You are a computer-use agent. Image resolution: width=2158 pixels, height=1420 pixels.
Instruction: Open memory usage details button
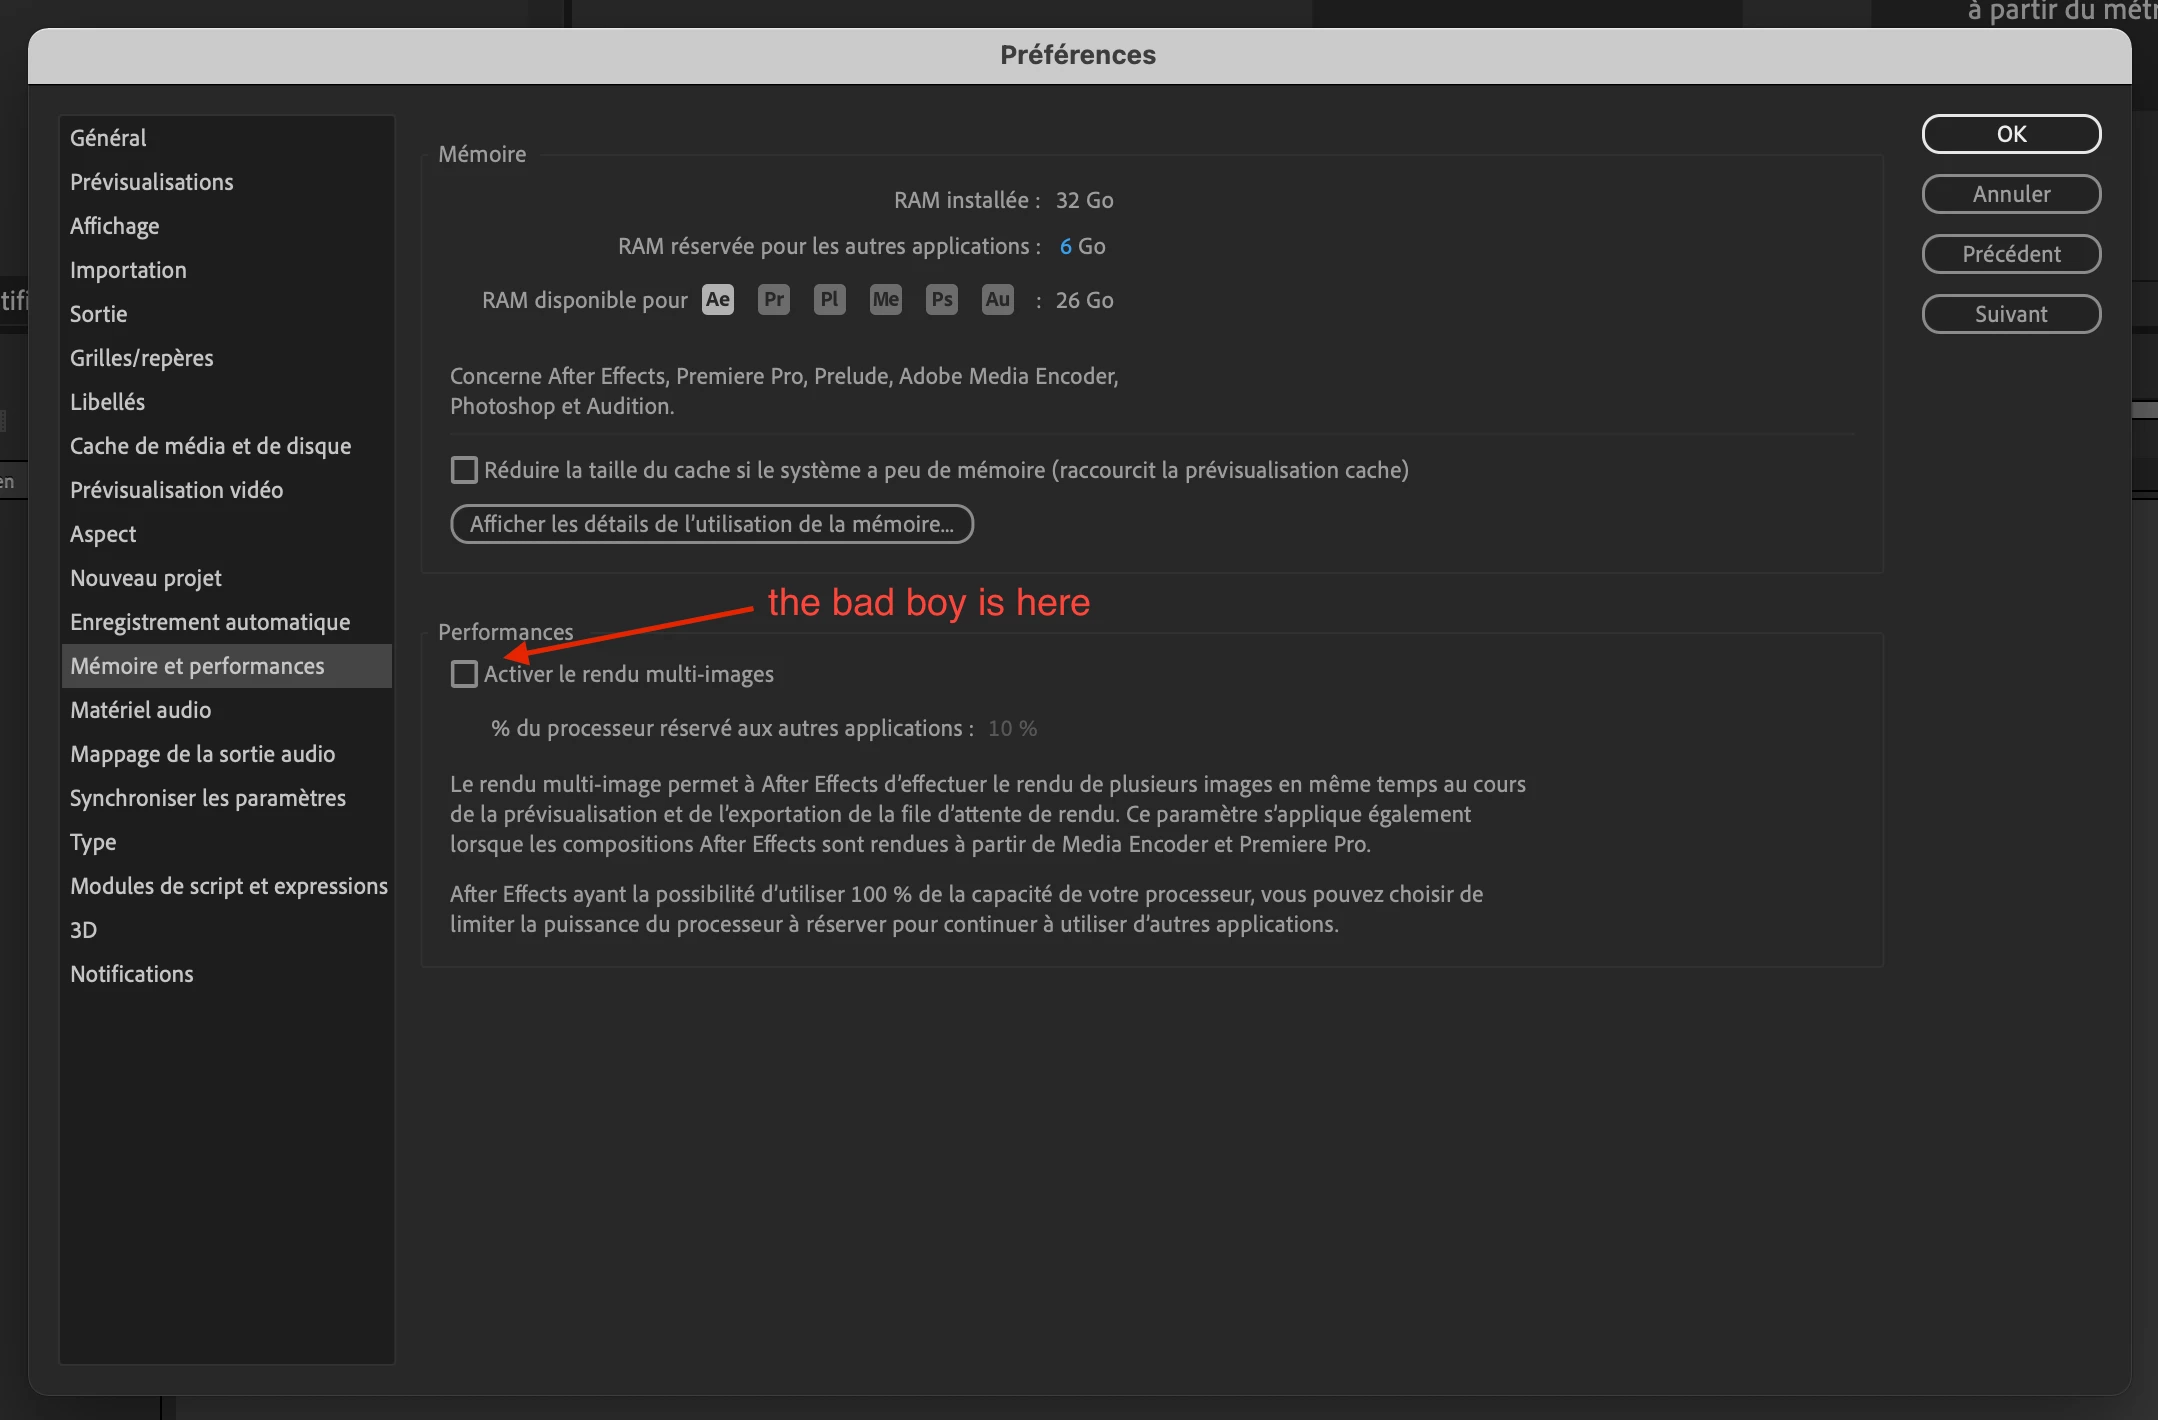tap(711, 524)
